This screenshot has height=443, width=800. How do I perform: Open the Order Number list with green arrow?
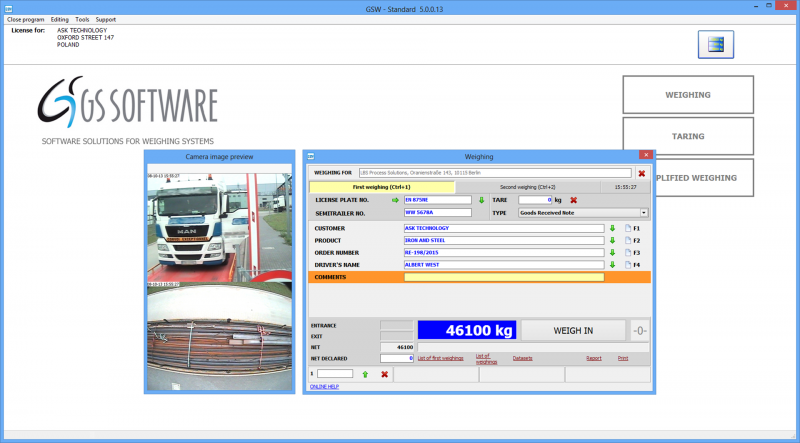613,252
